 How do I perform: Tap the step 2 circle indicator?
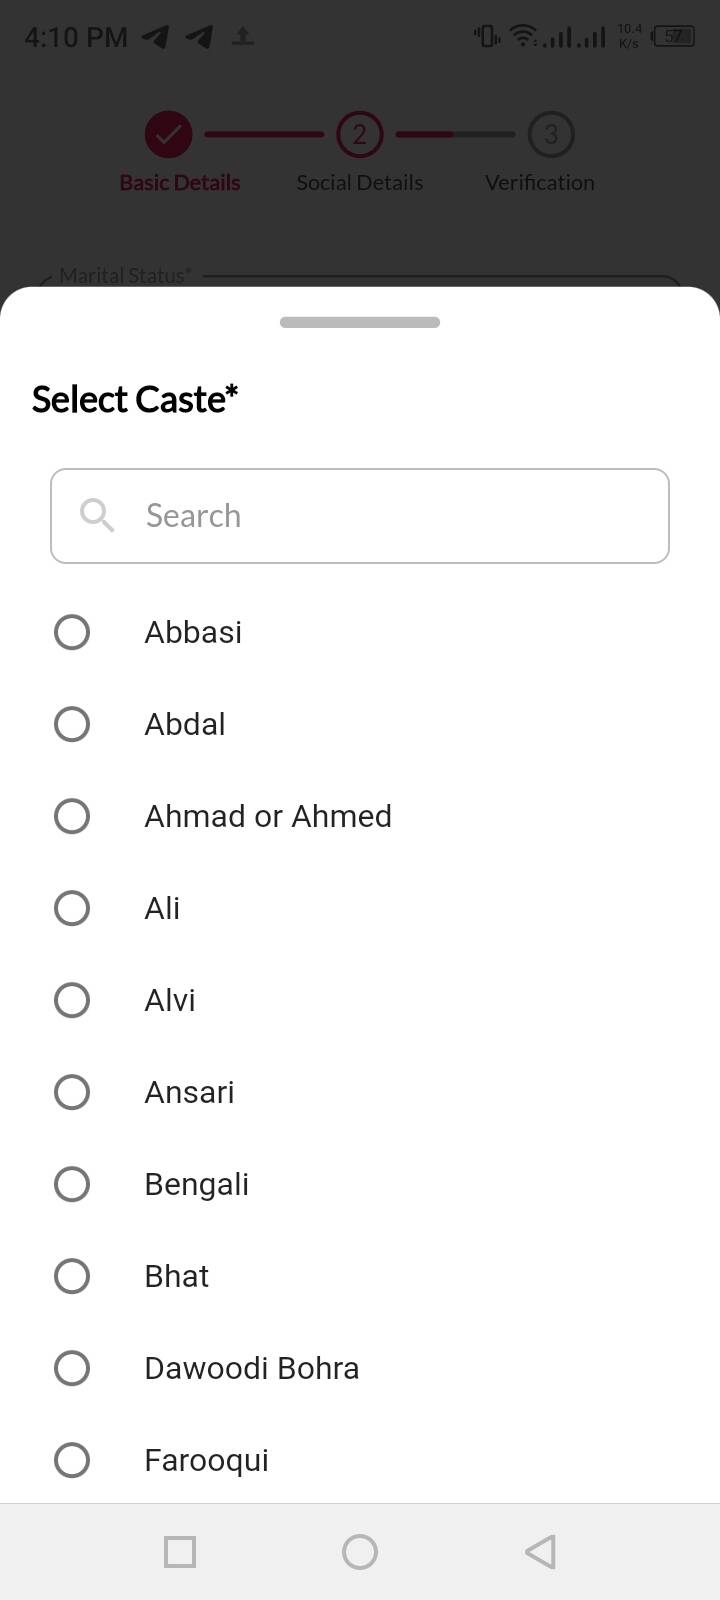click(360, 134)
